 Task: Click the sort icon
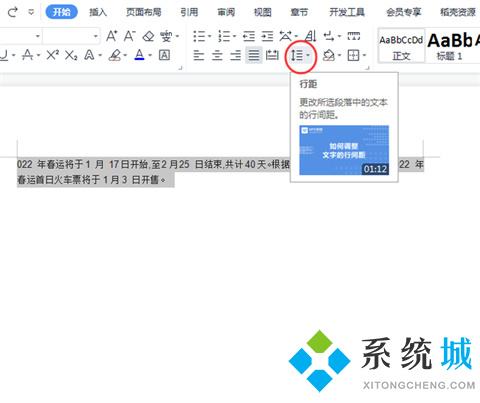point(311,36)
